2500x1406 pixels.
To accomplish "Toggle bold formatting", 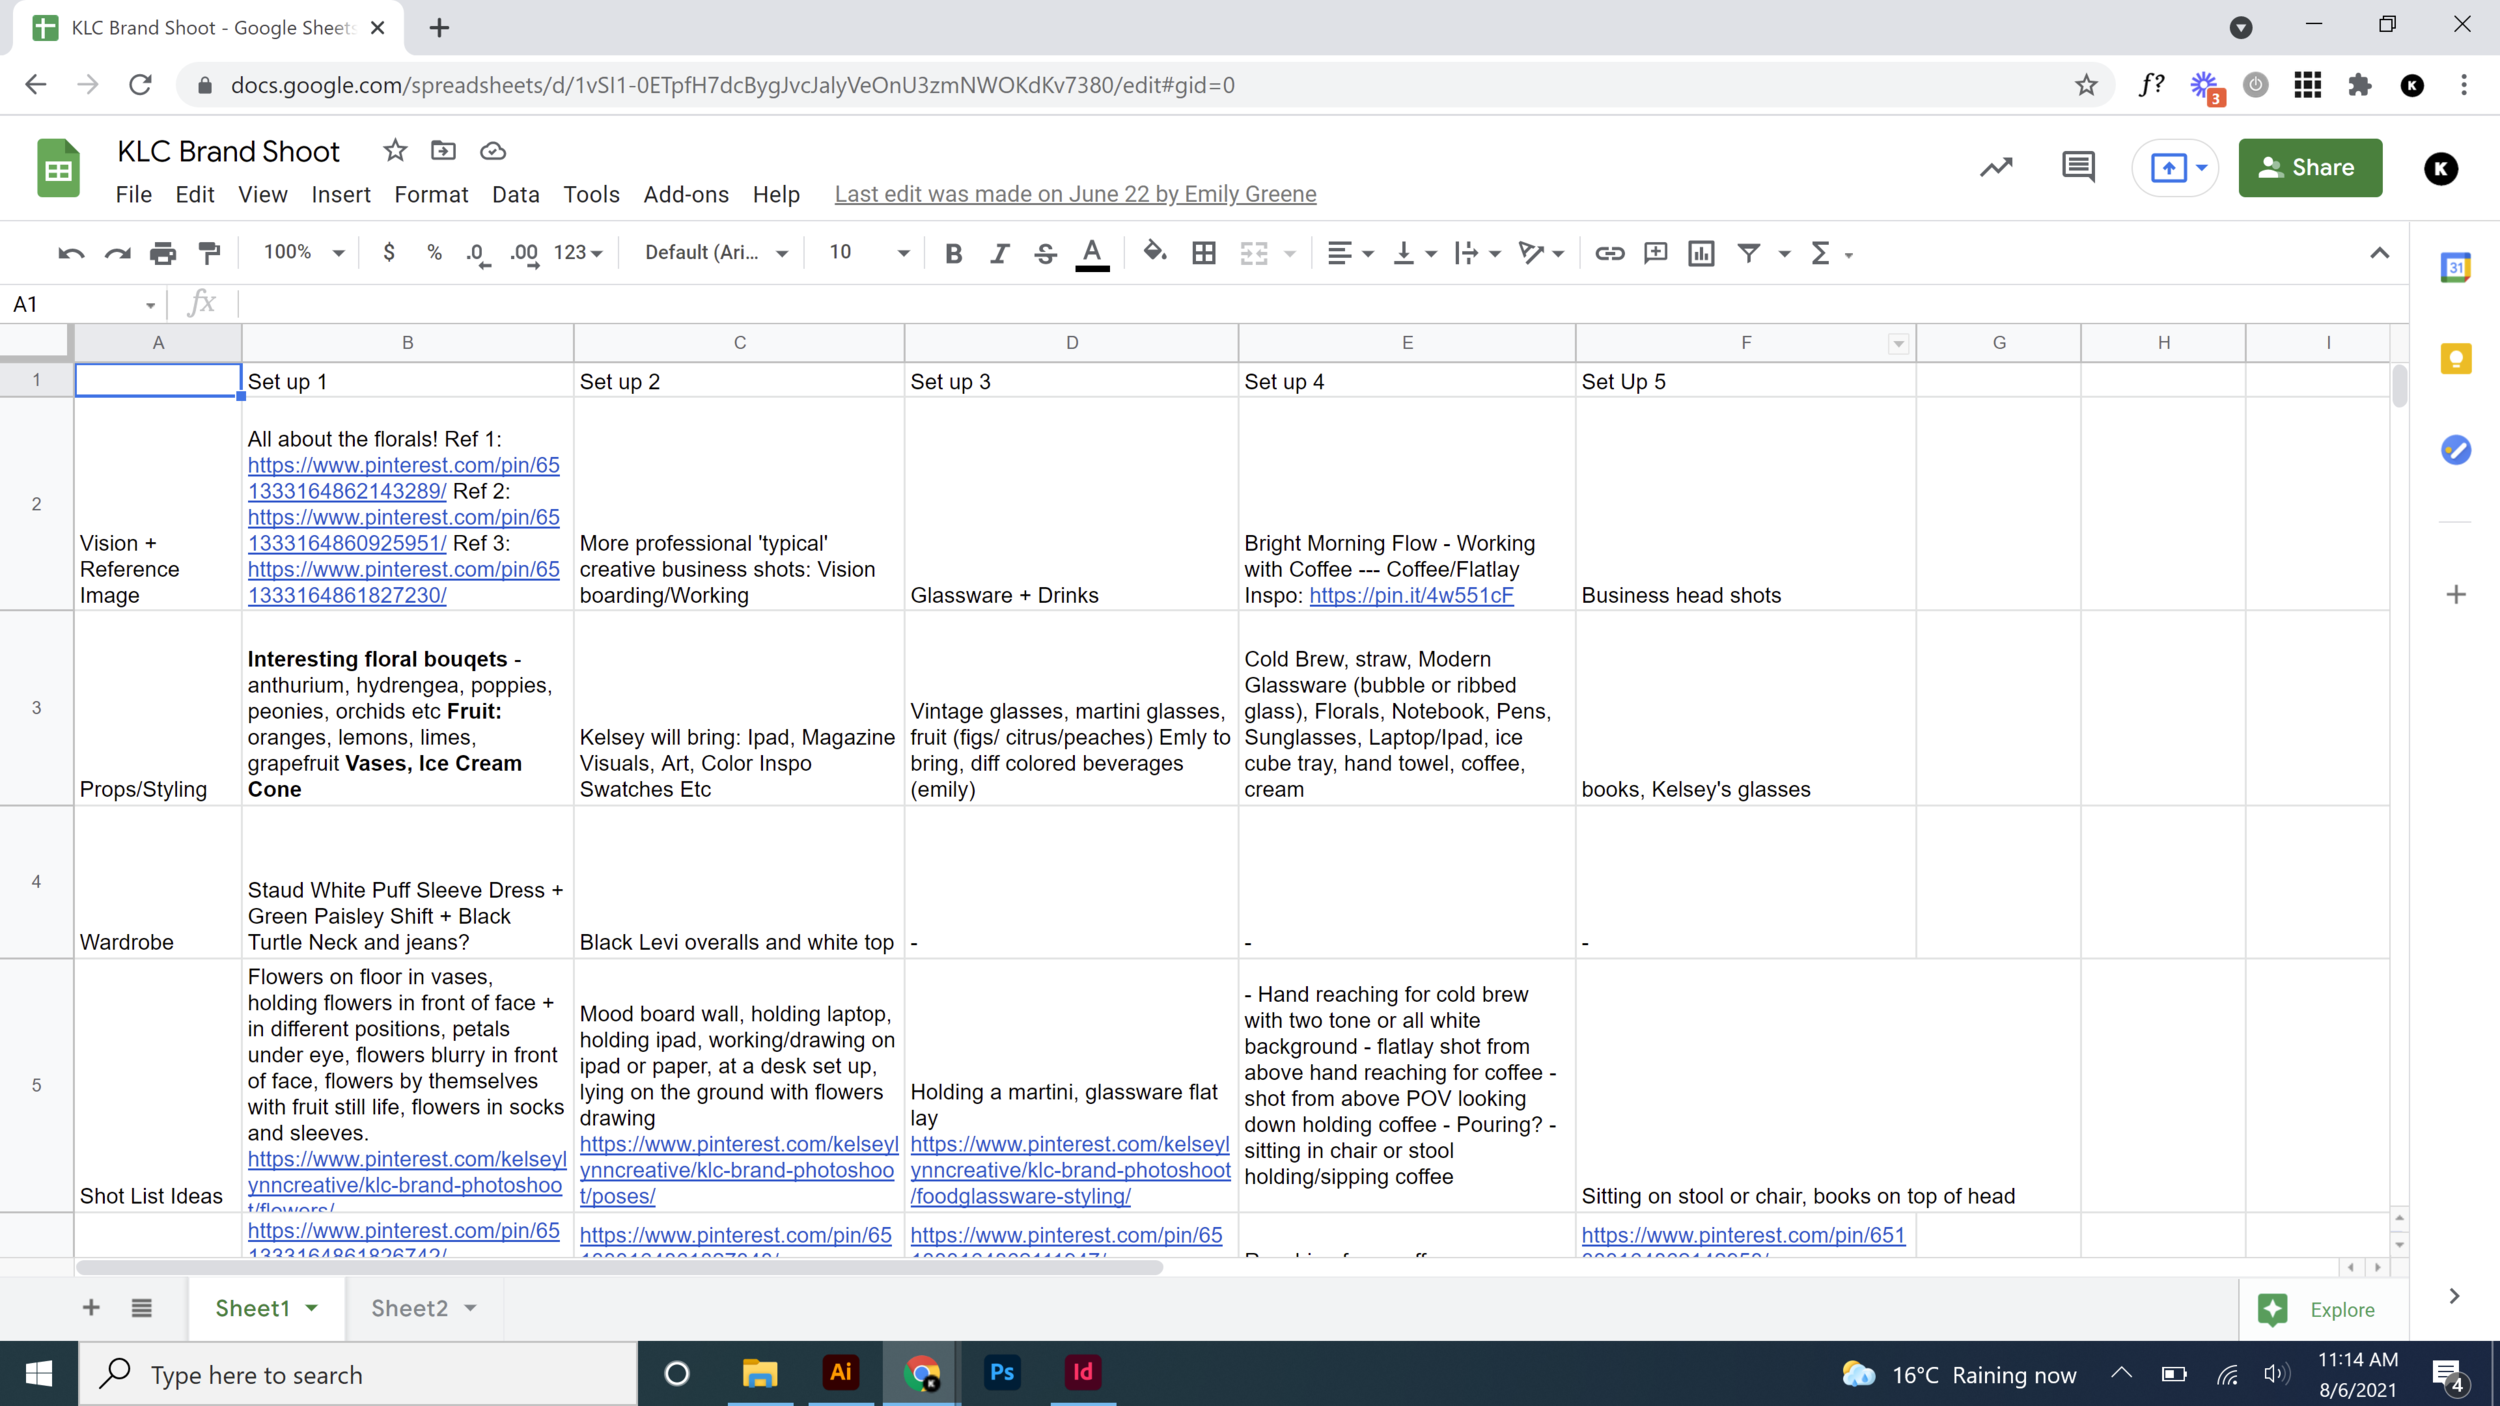I will (953, 253).
